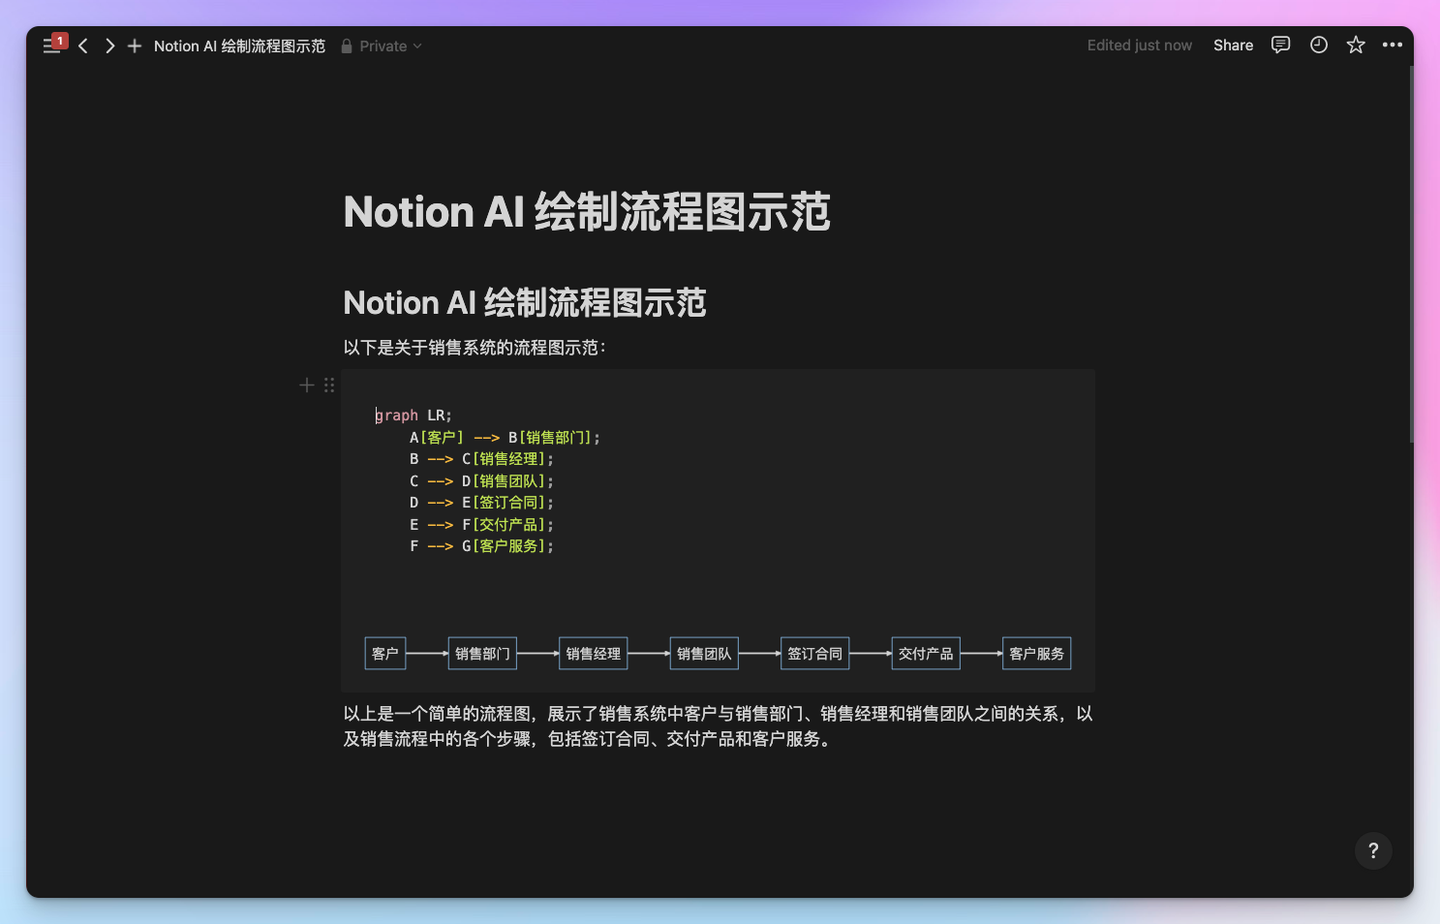Click the page title heading to edit
This screenshot has height=924, width=1440.
[x=586, y=211]
